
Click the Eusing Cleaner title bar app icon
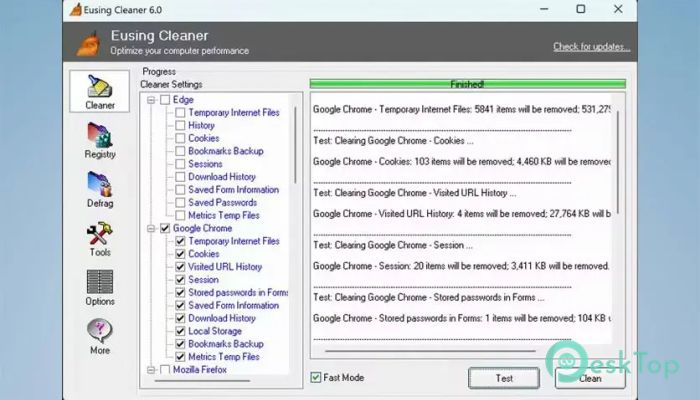[x=75, y=9]
